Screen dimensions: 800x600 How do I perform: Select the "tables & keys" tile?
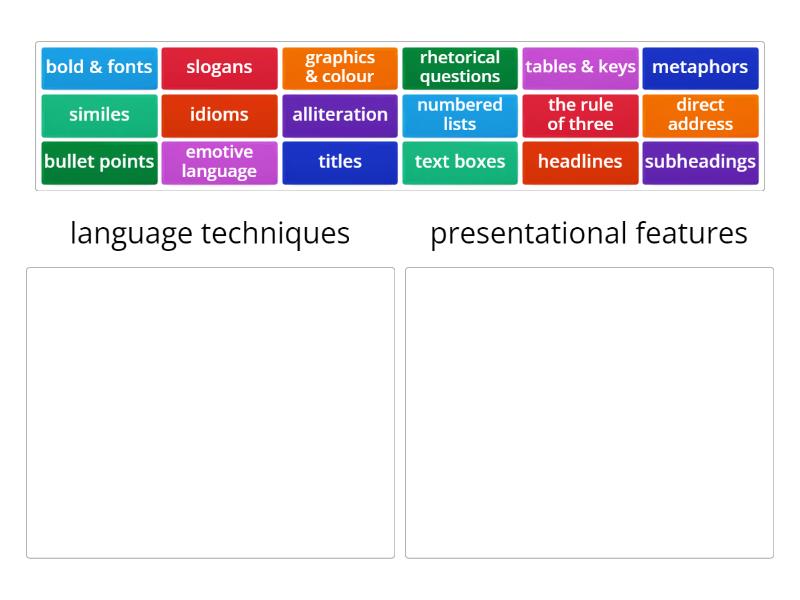[x=580, y=68]
